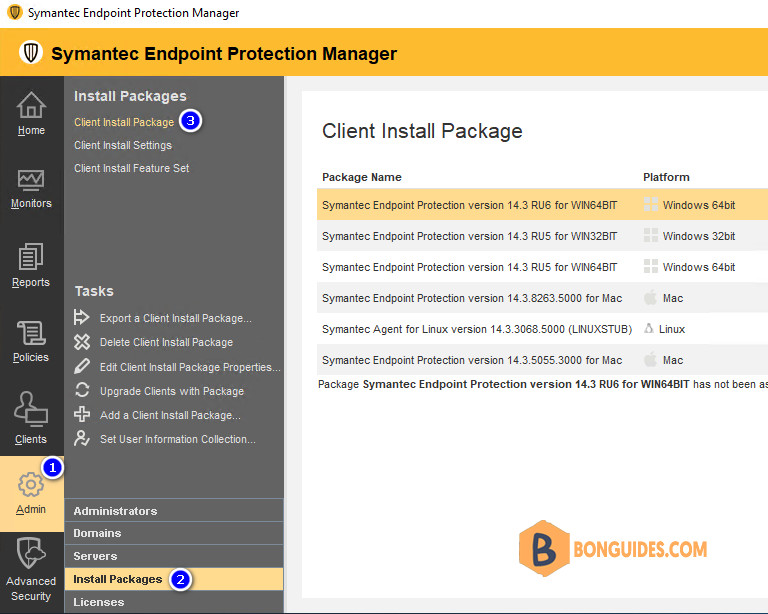Click the Add package plus icon
The image size is (768, 614).
coord(82,414)
